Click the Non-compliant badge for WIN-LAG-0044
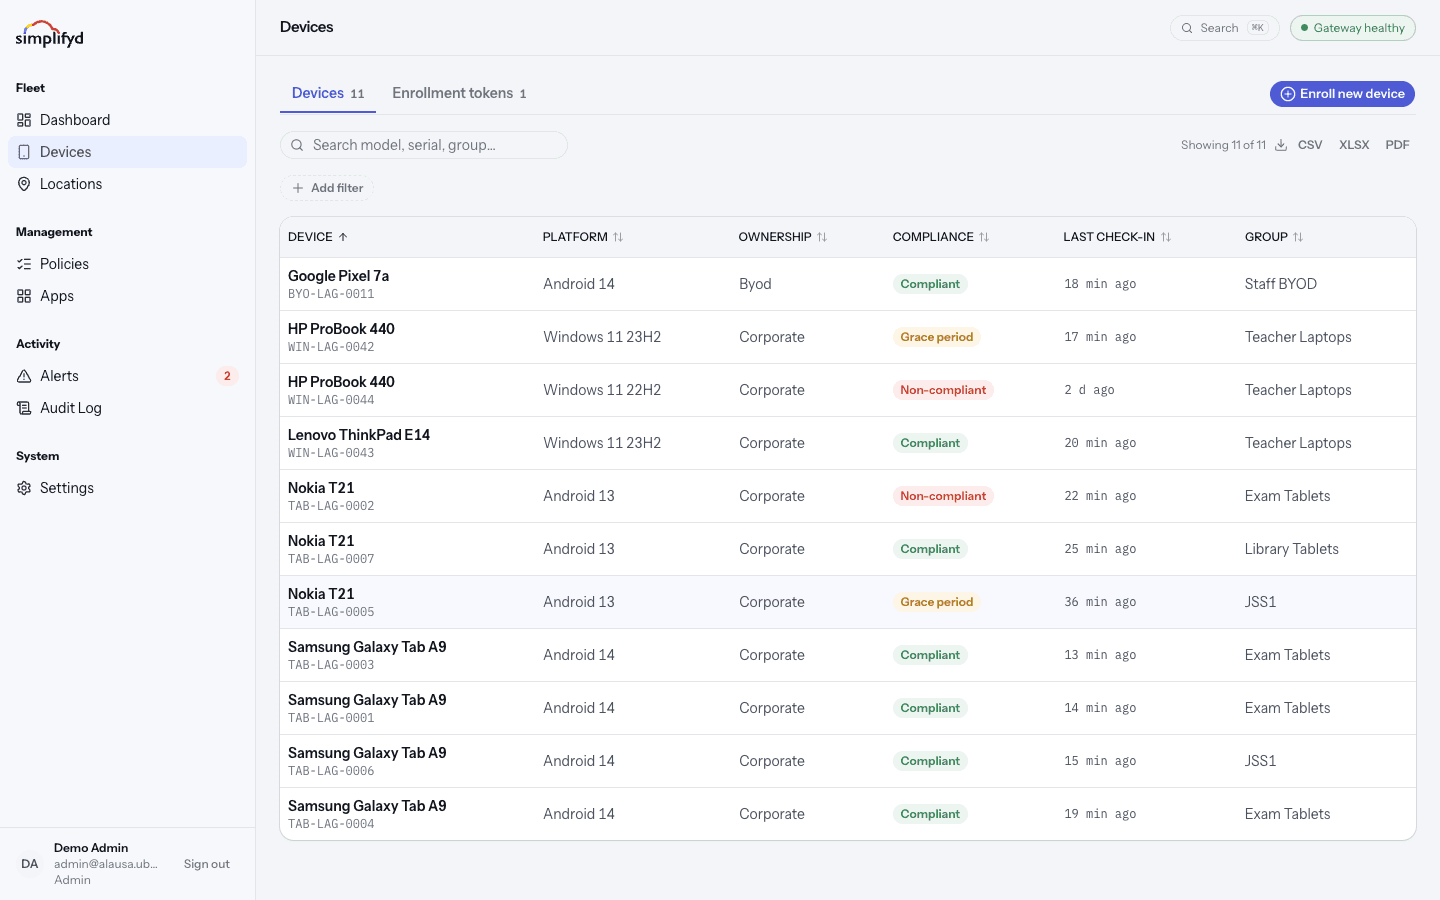 [943, 390]
